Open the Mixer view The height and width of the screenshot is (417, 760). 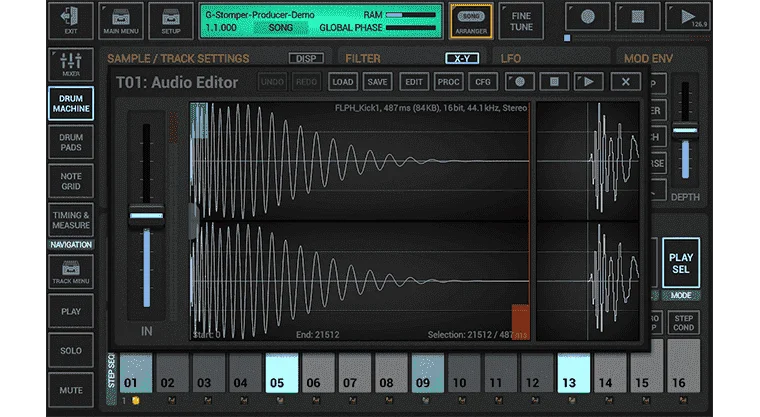(x=71, y=64)
